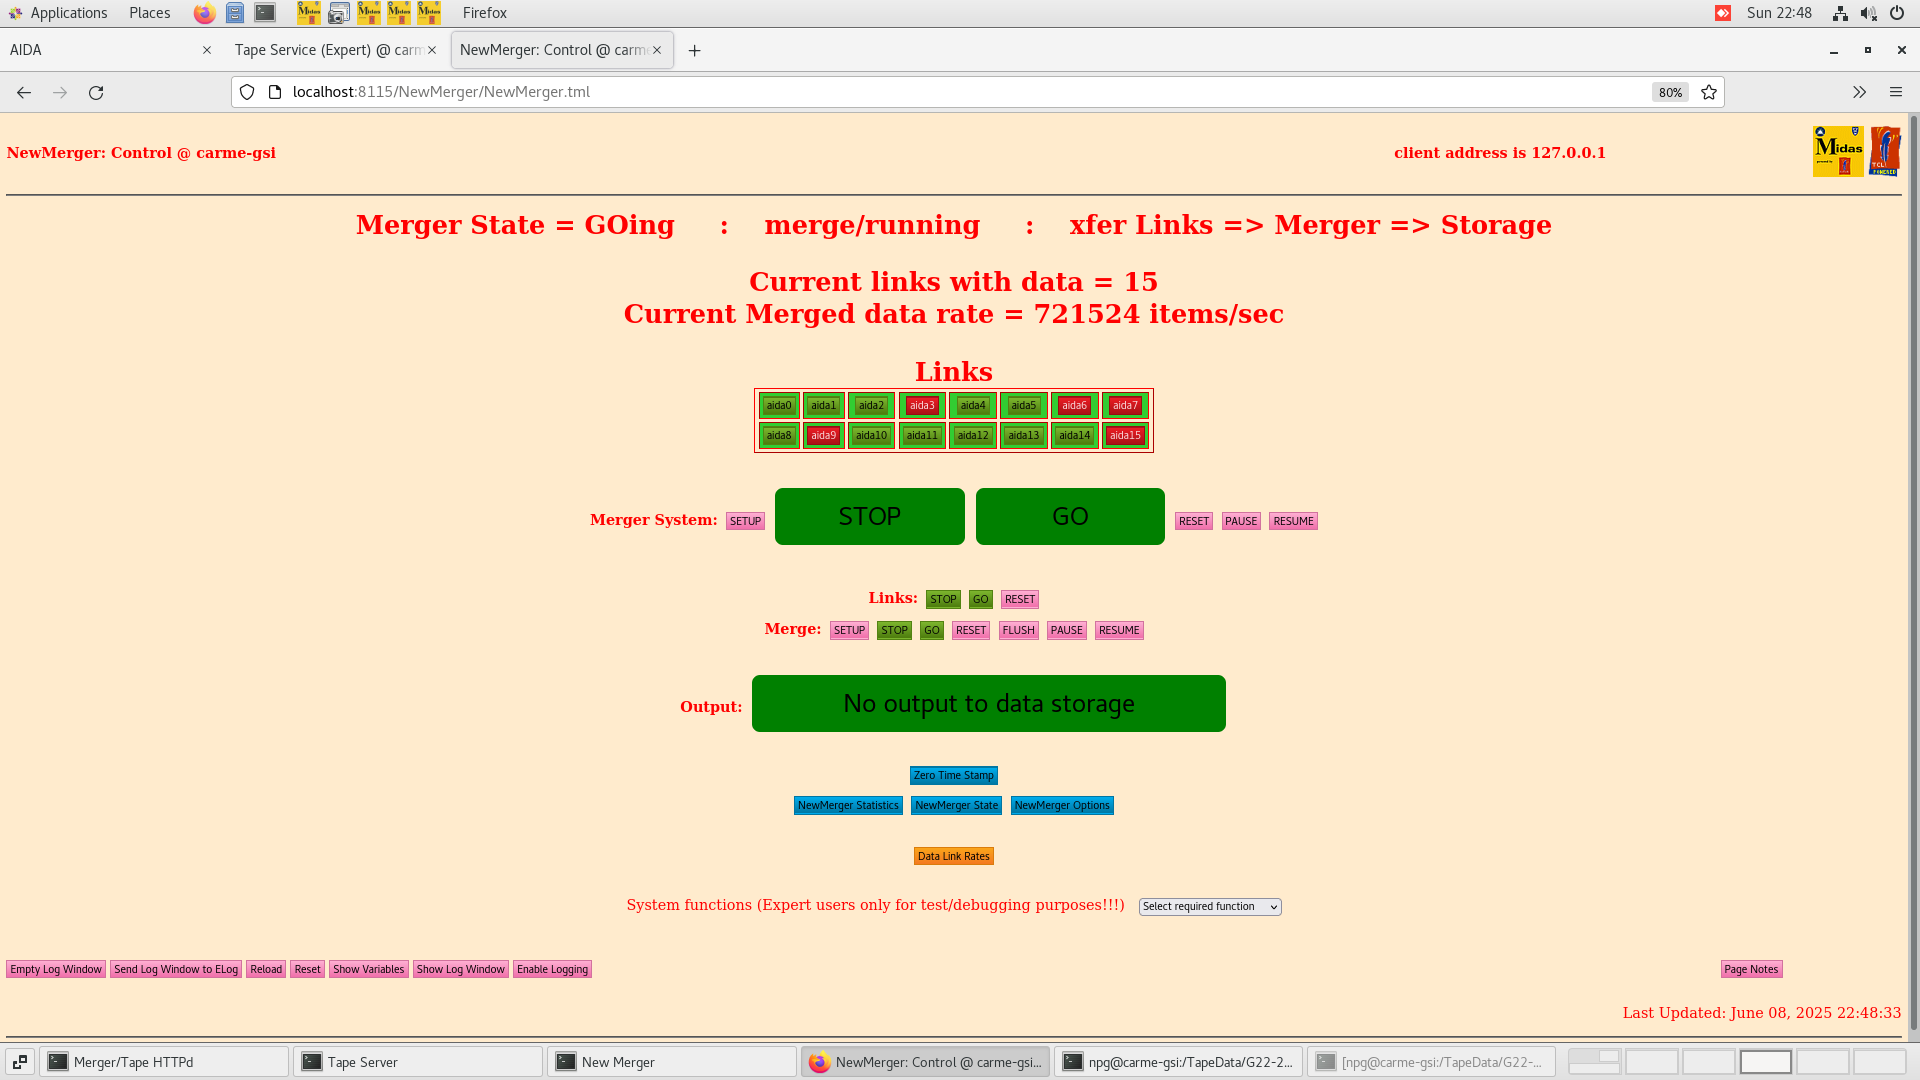The image size is (1920, 1080).
Task: Toggle the aida9 link status box
Action: tap(823, 435)
